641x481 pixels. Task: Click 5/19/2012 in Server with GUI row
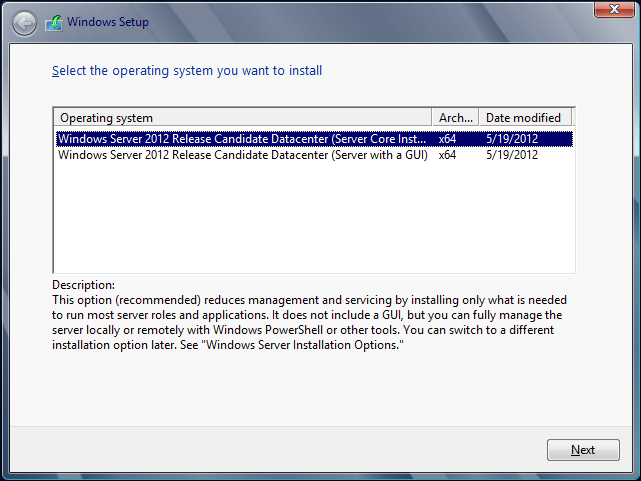(x=512, y=155)
